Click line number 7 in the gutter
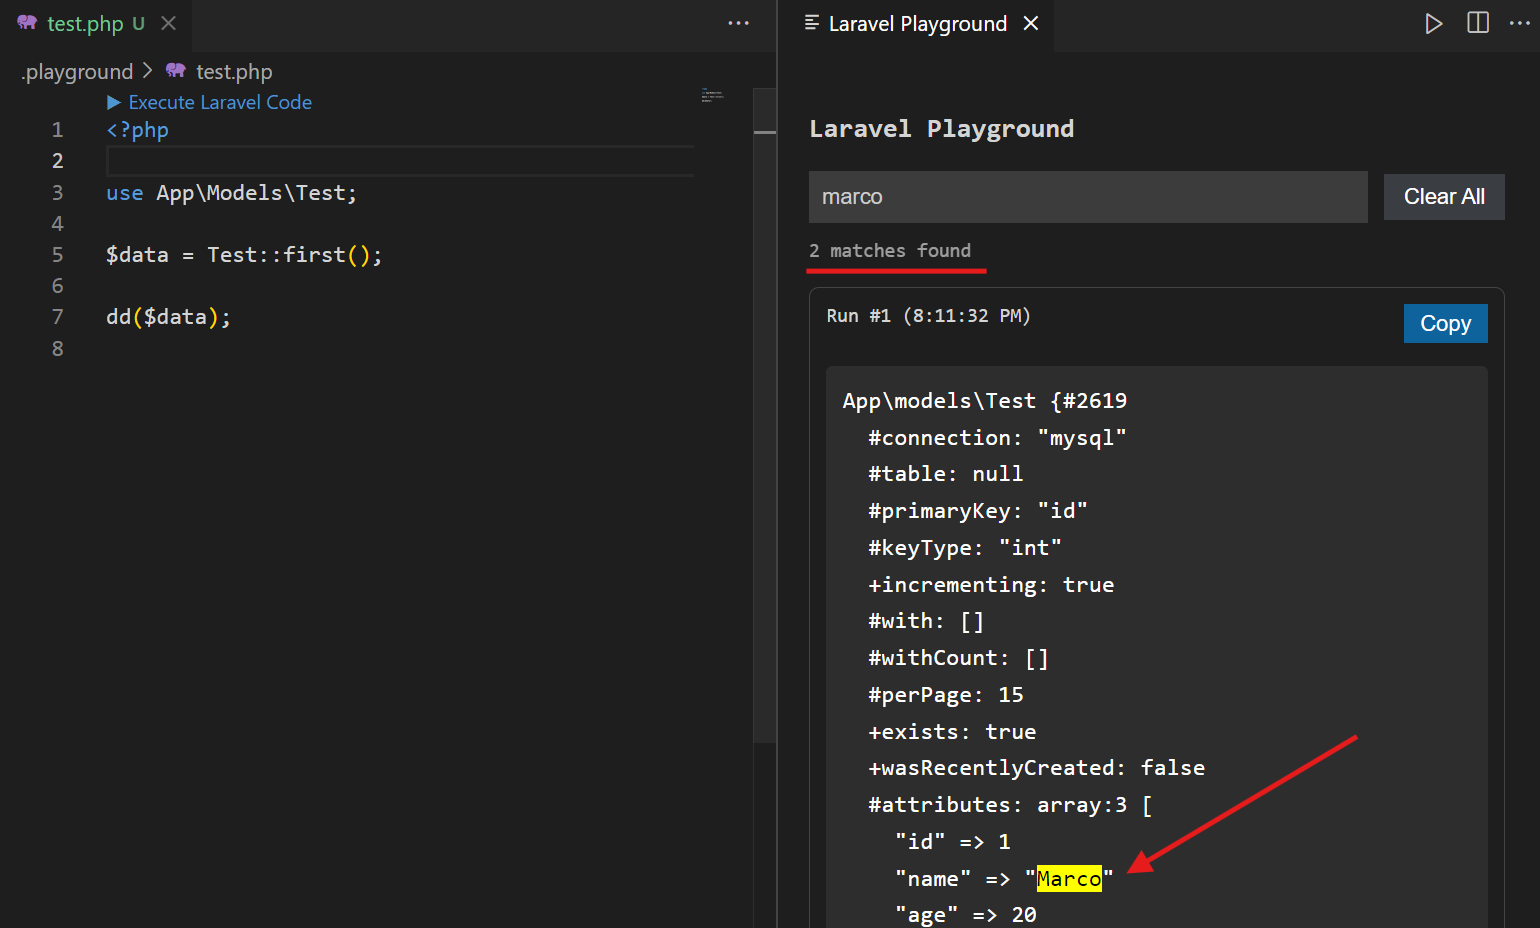Viewport: 1540px width, 928px height. tap(58, 317)
